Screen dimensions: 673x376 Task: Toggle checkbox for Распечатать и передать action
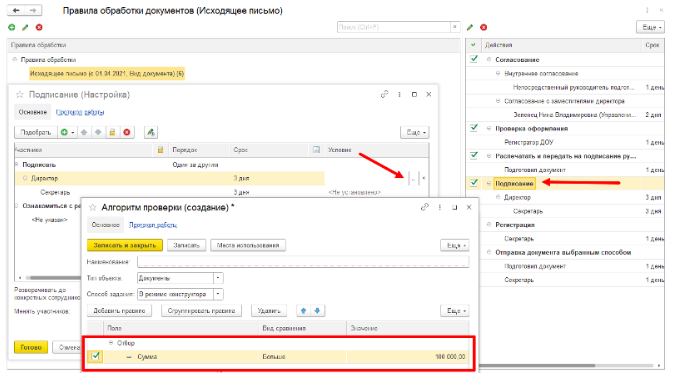[x=474, y=155]
